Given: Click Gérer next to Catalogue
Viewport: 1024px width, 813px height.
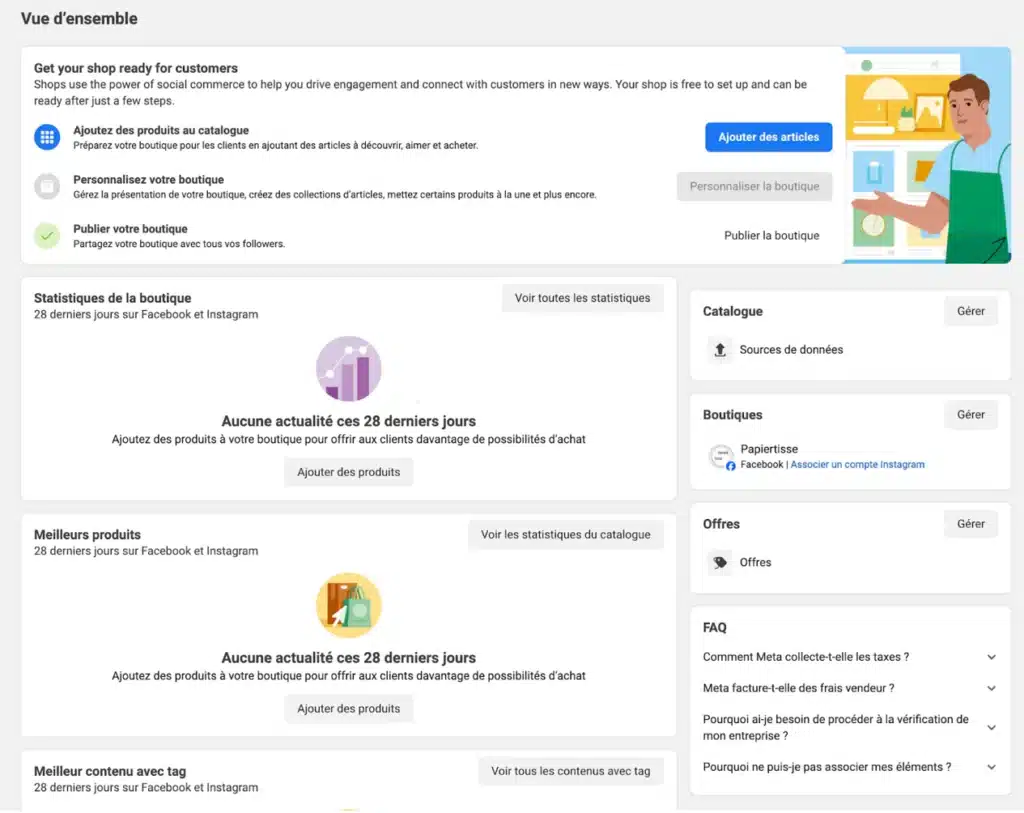Looking at the screenshot, I should click(970, 311).
